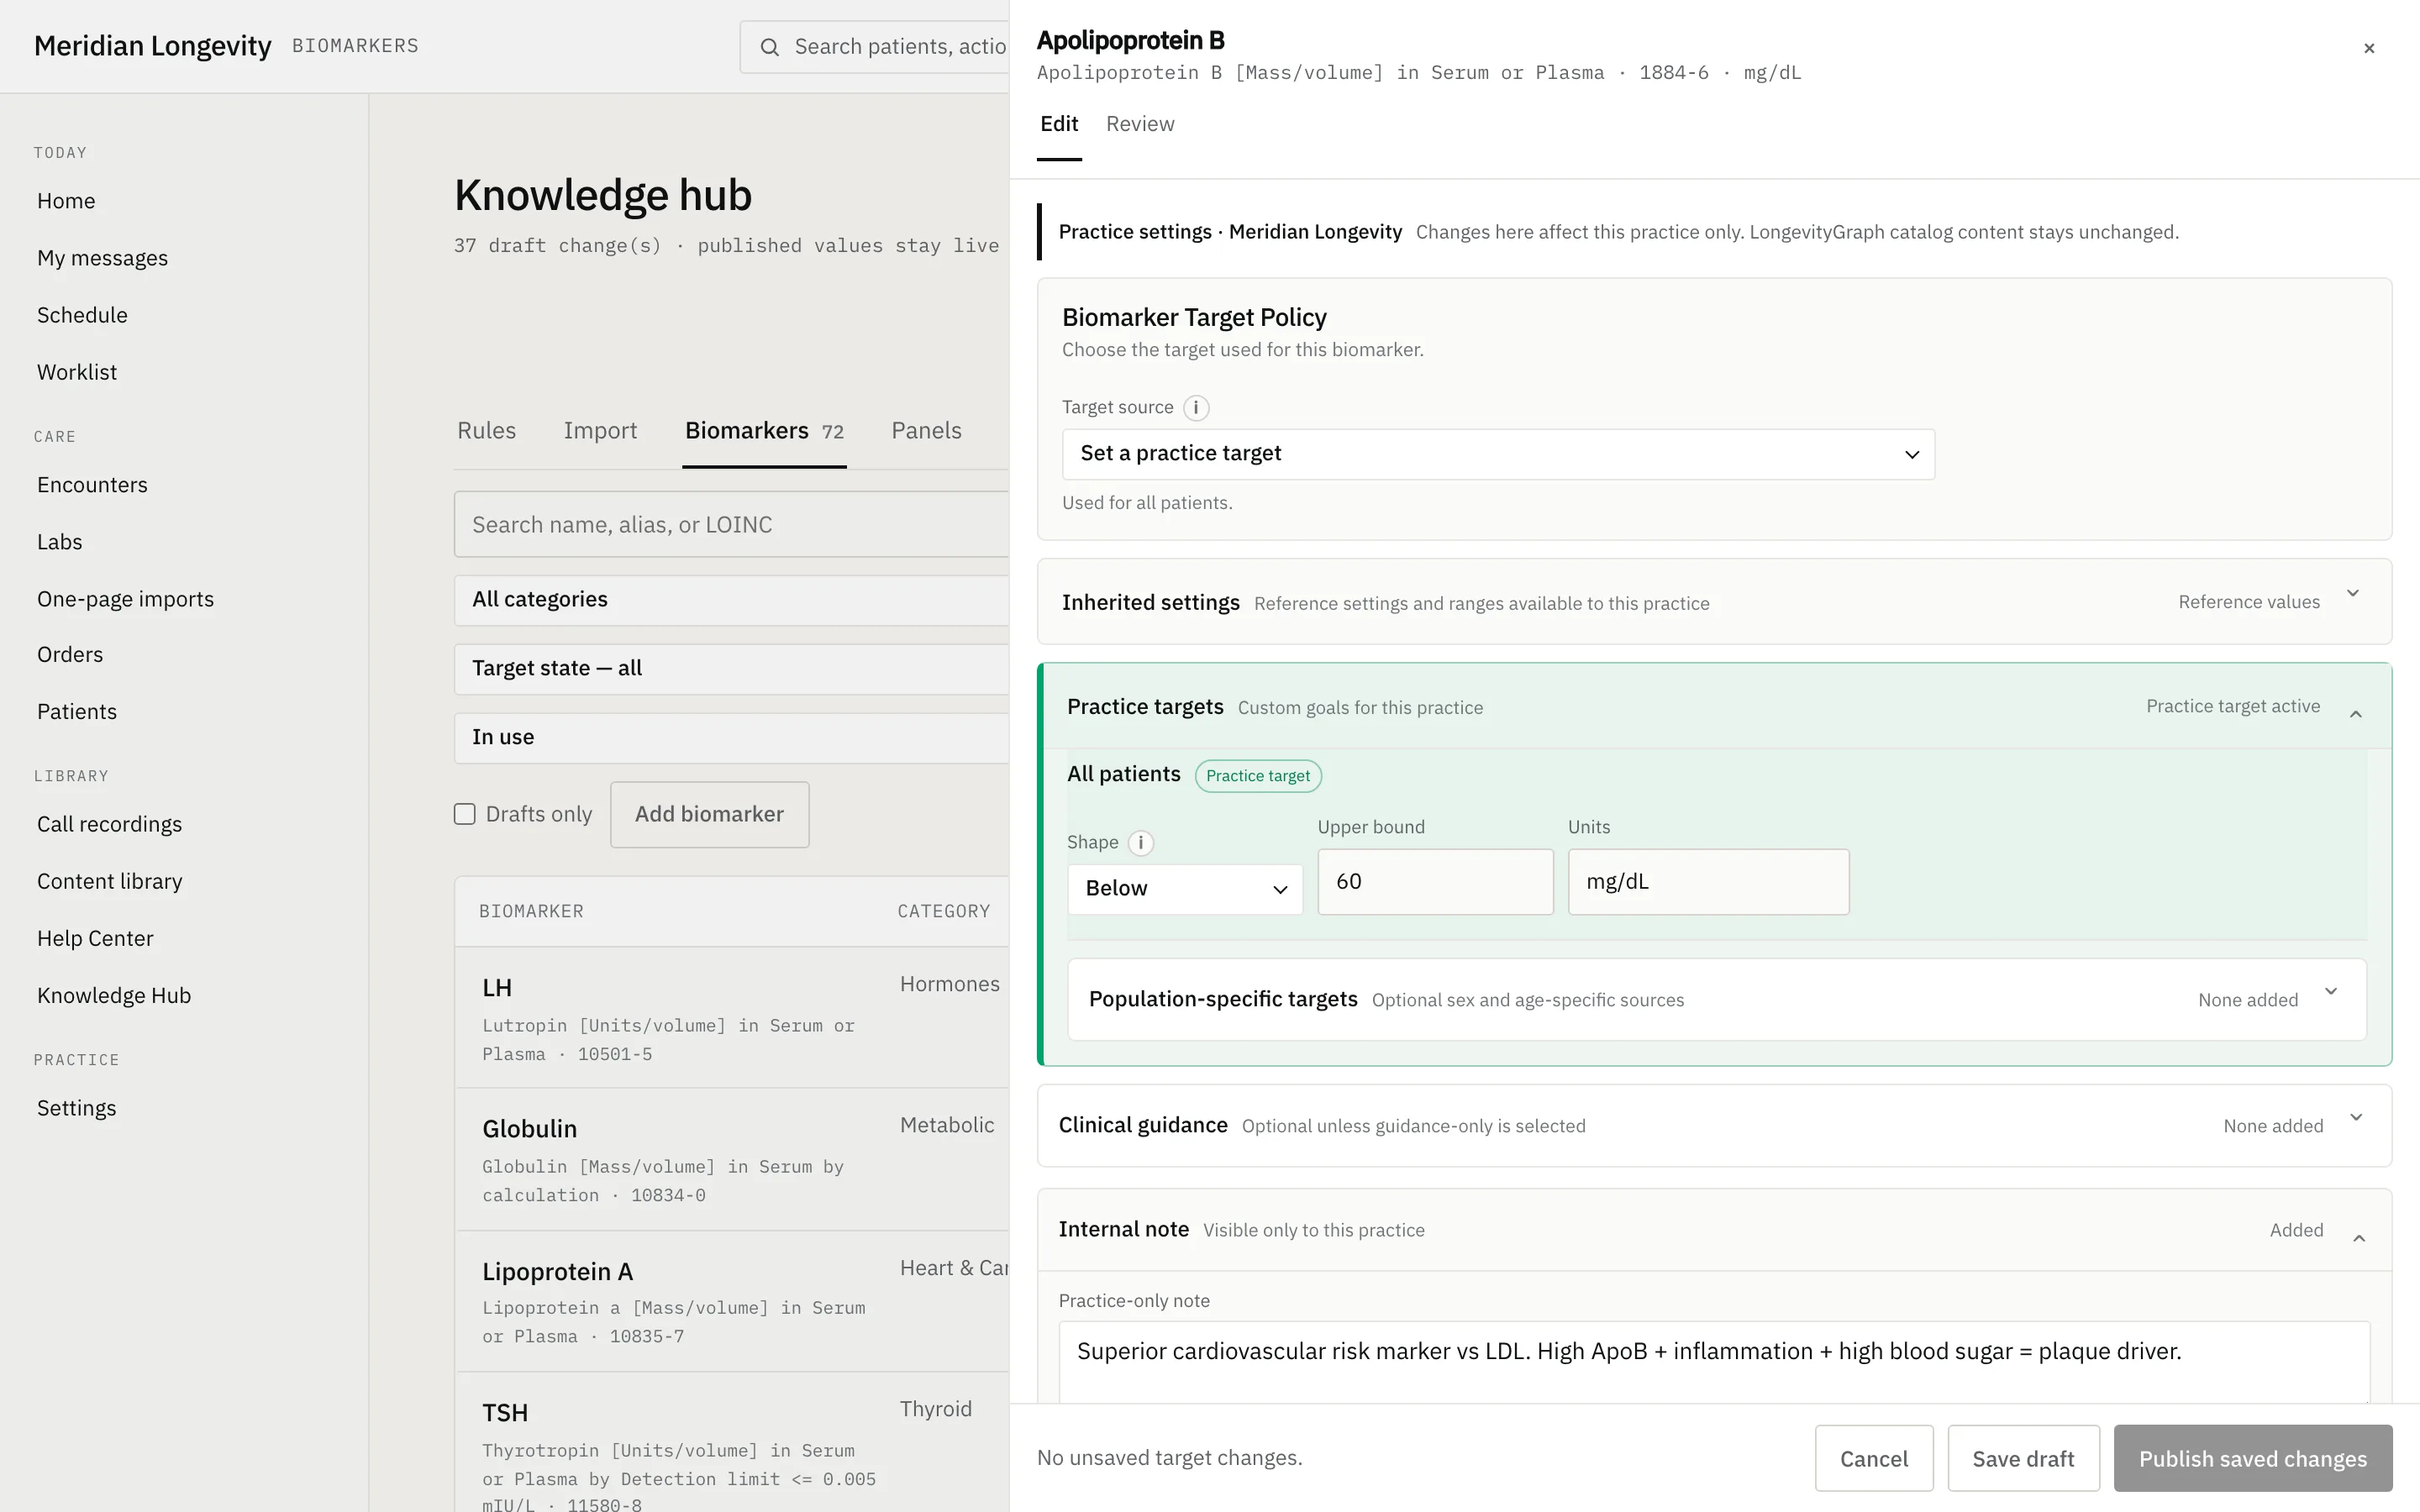
Task: Click the Add biomarker button
Action: click(x=709, y=815)
